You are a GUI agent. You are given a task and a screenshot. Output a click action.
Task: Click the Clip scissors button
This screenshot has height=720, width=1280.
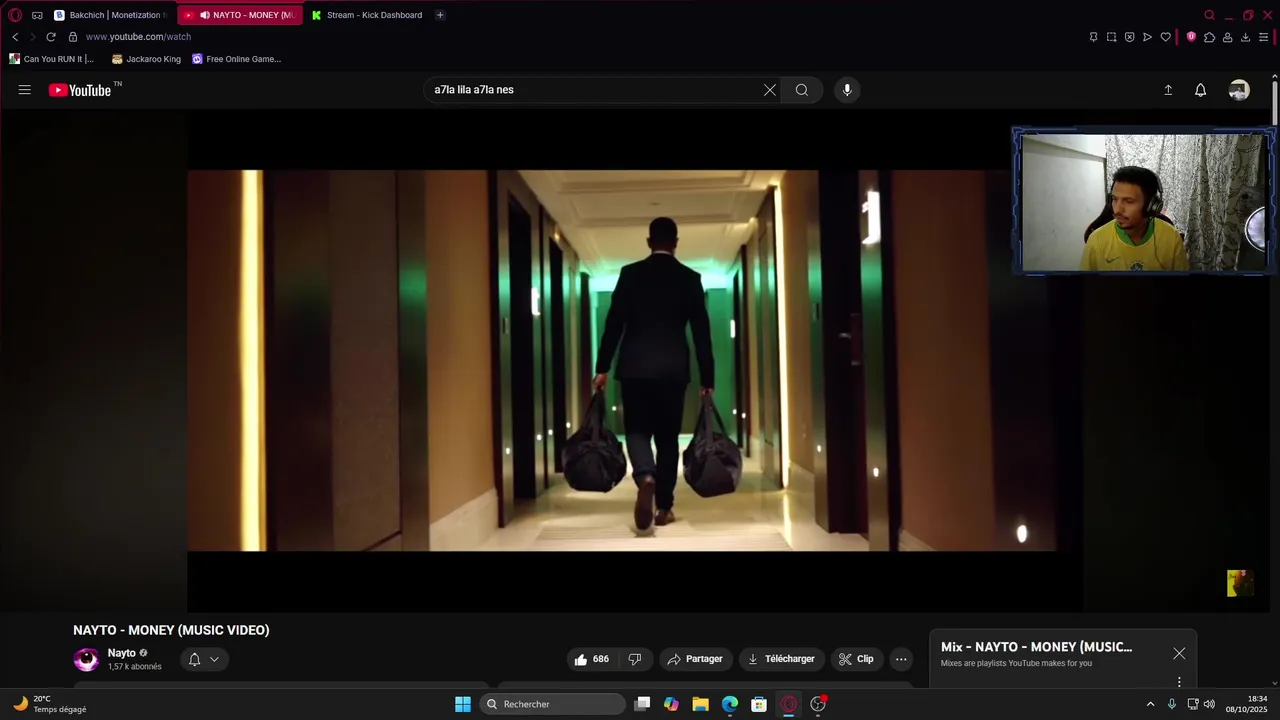(856, 659)
